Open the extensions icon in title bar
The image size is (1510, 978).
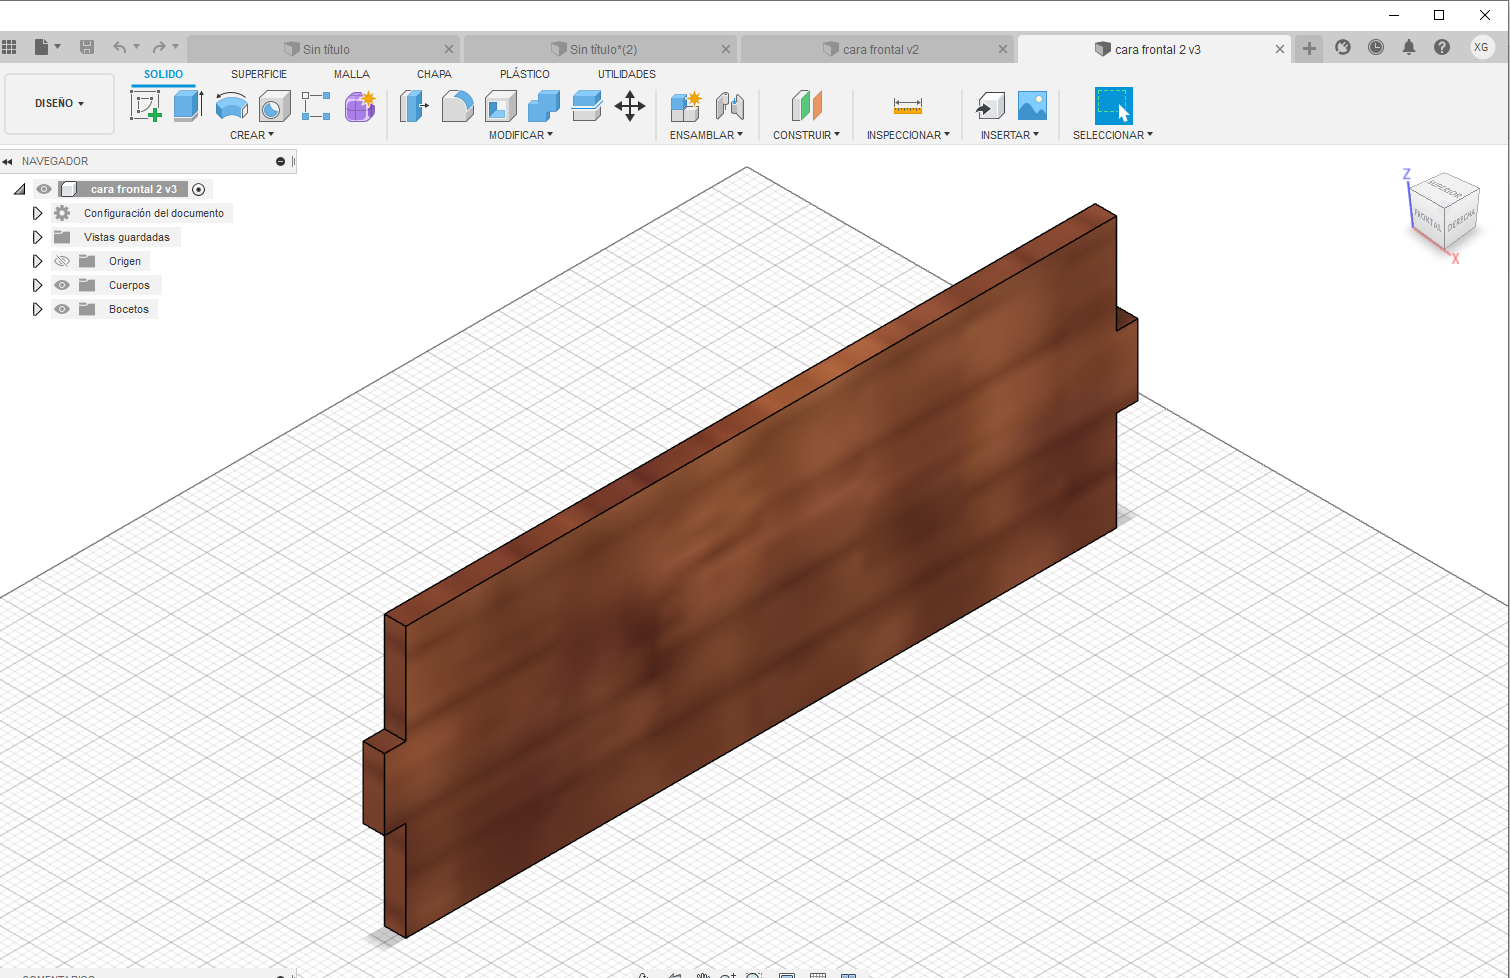click(1343, 47)
